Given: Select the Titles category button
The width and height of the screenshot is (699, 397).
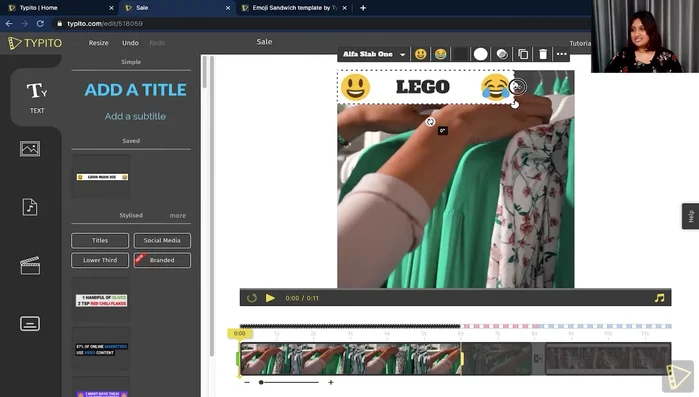Looking at the screenshot, I should coord(100,241).
